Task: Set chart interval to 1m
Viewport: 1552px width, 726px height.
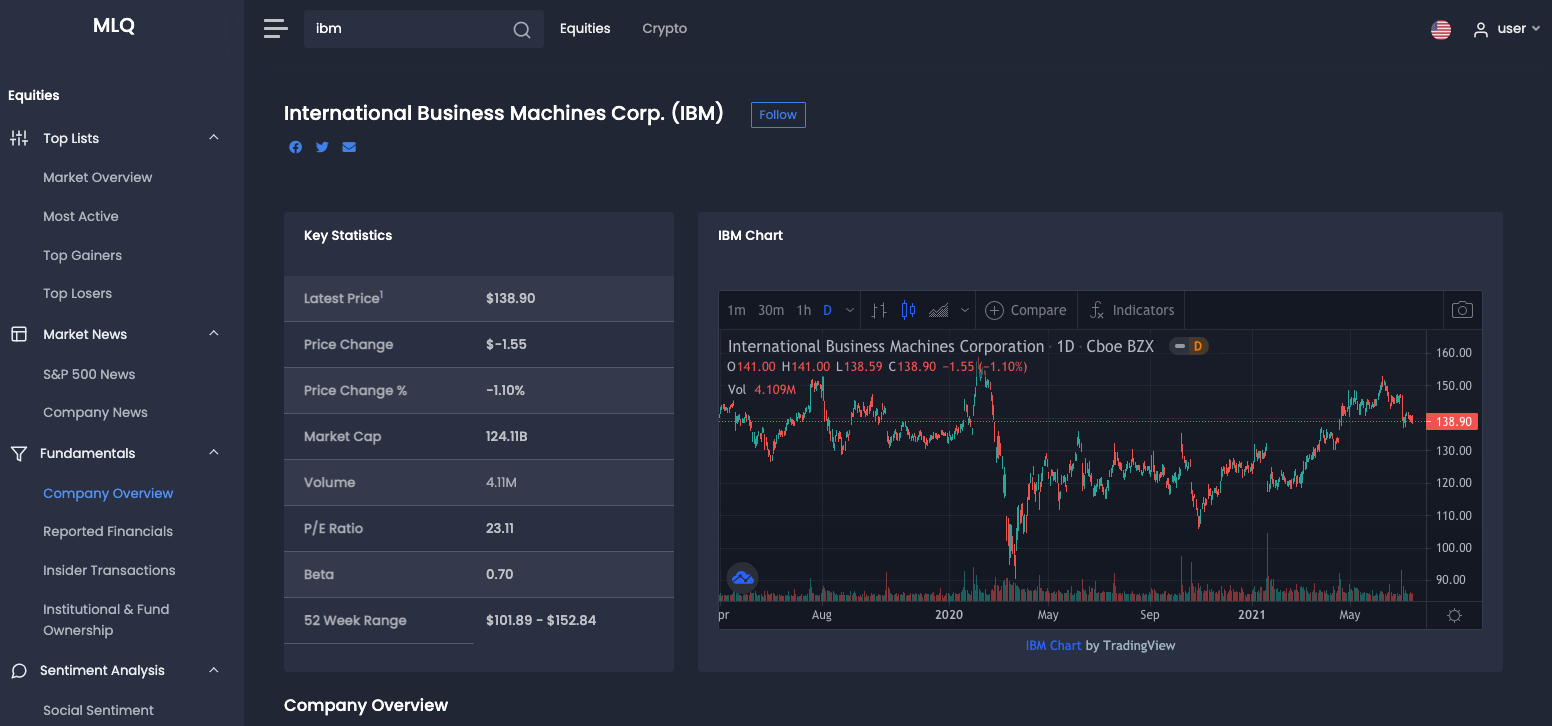Action: (736, 310)
